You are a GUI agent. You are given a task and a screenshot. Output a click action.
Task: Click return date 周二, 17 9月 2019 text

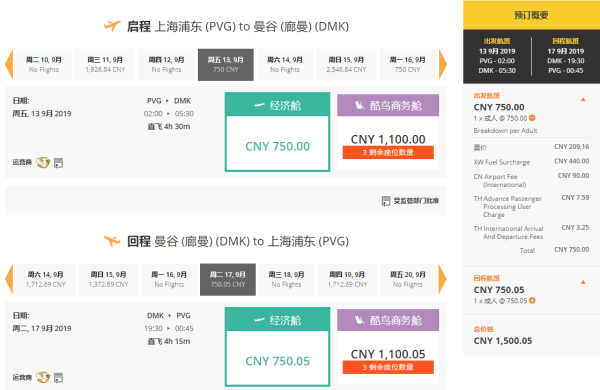(x=42, y=328)
